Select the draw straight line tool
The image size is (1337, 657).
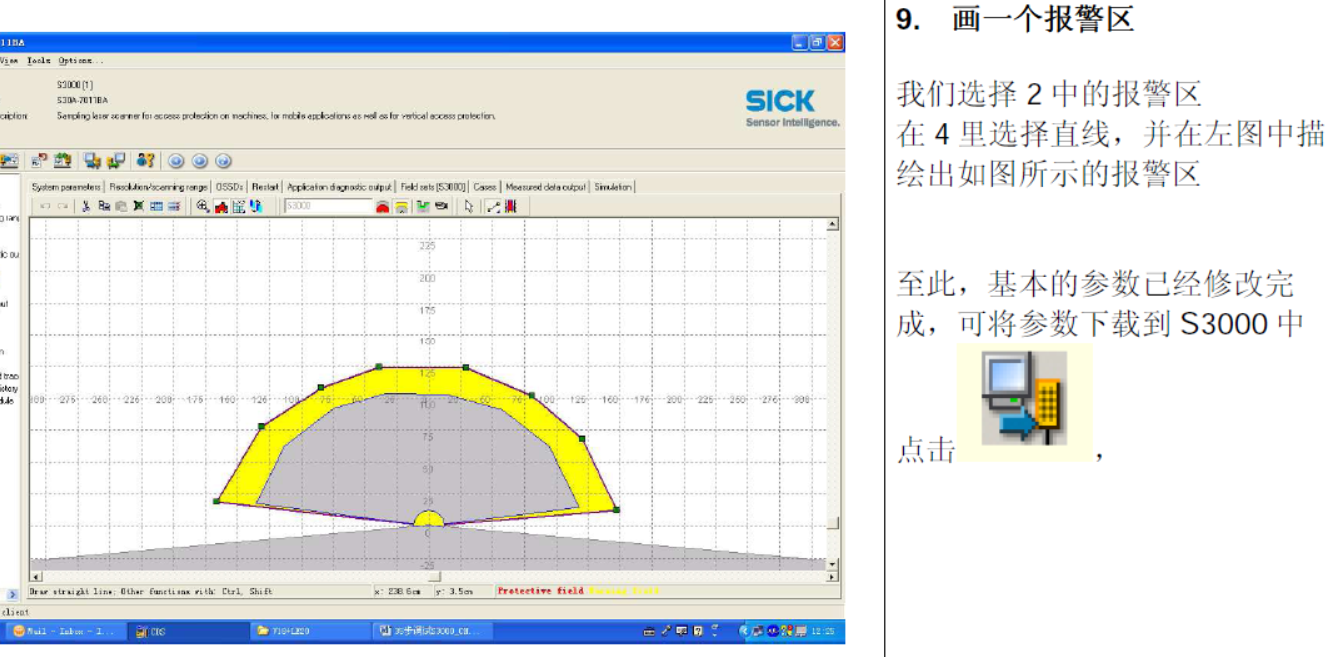click(493, 206)
